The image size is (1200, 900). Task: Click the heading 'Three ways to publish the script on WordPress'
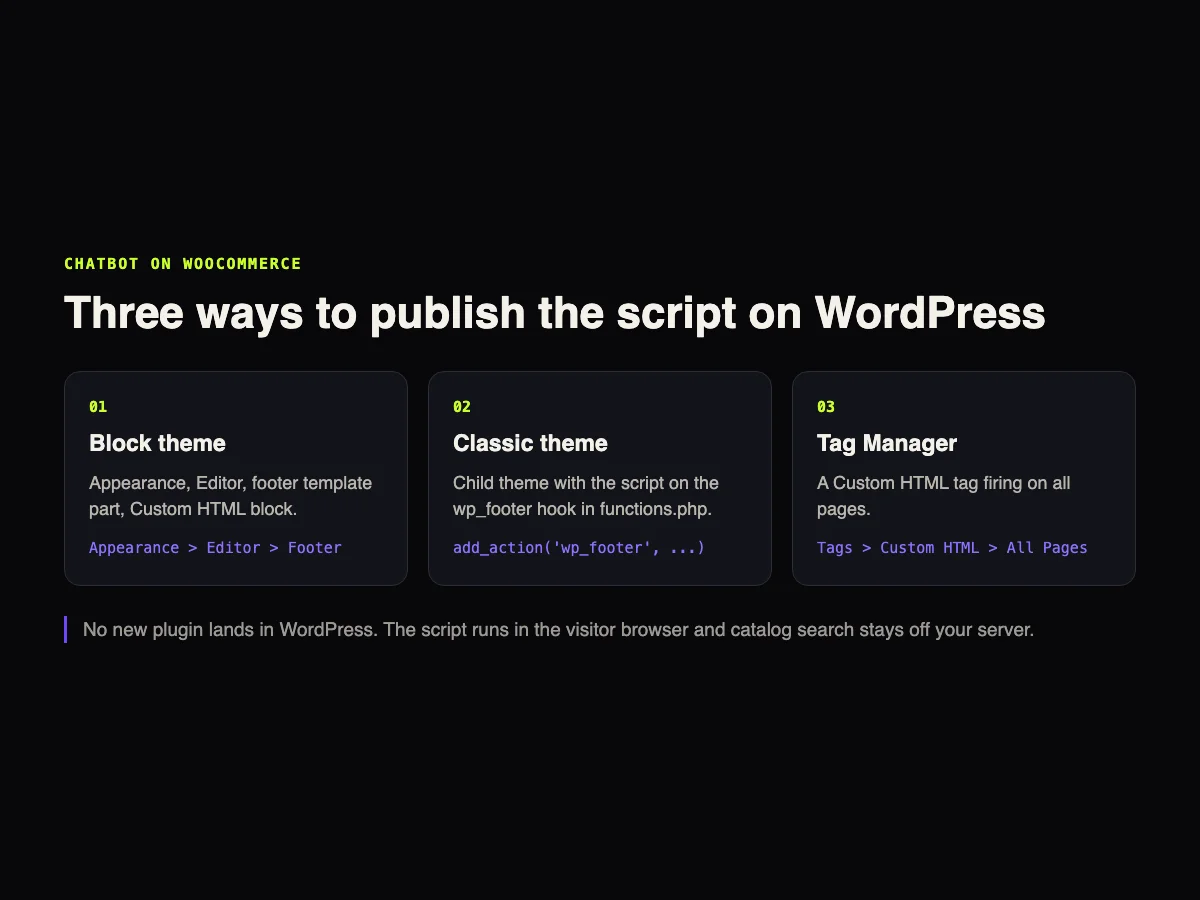[x=555, y=313]
